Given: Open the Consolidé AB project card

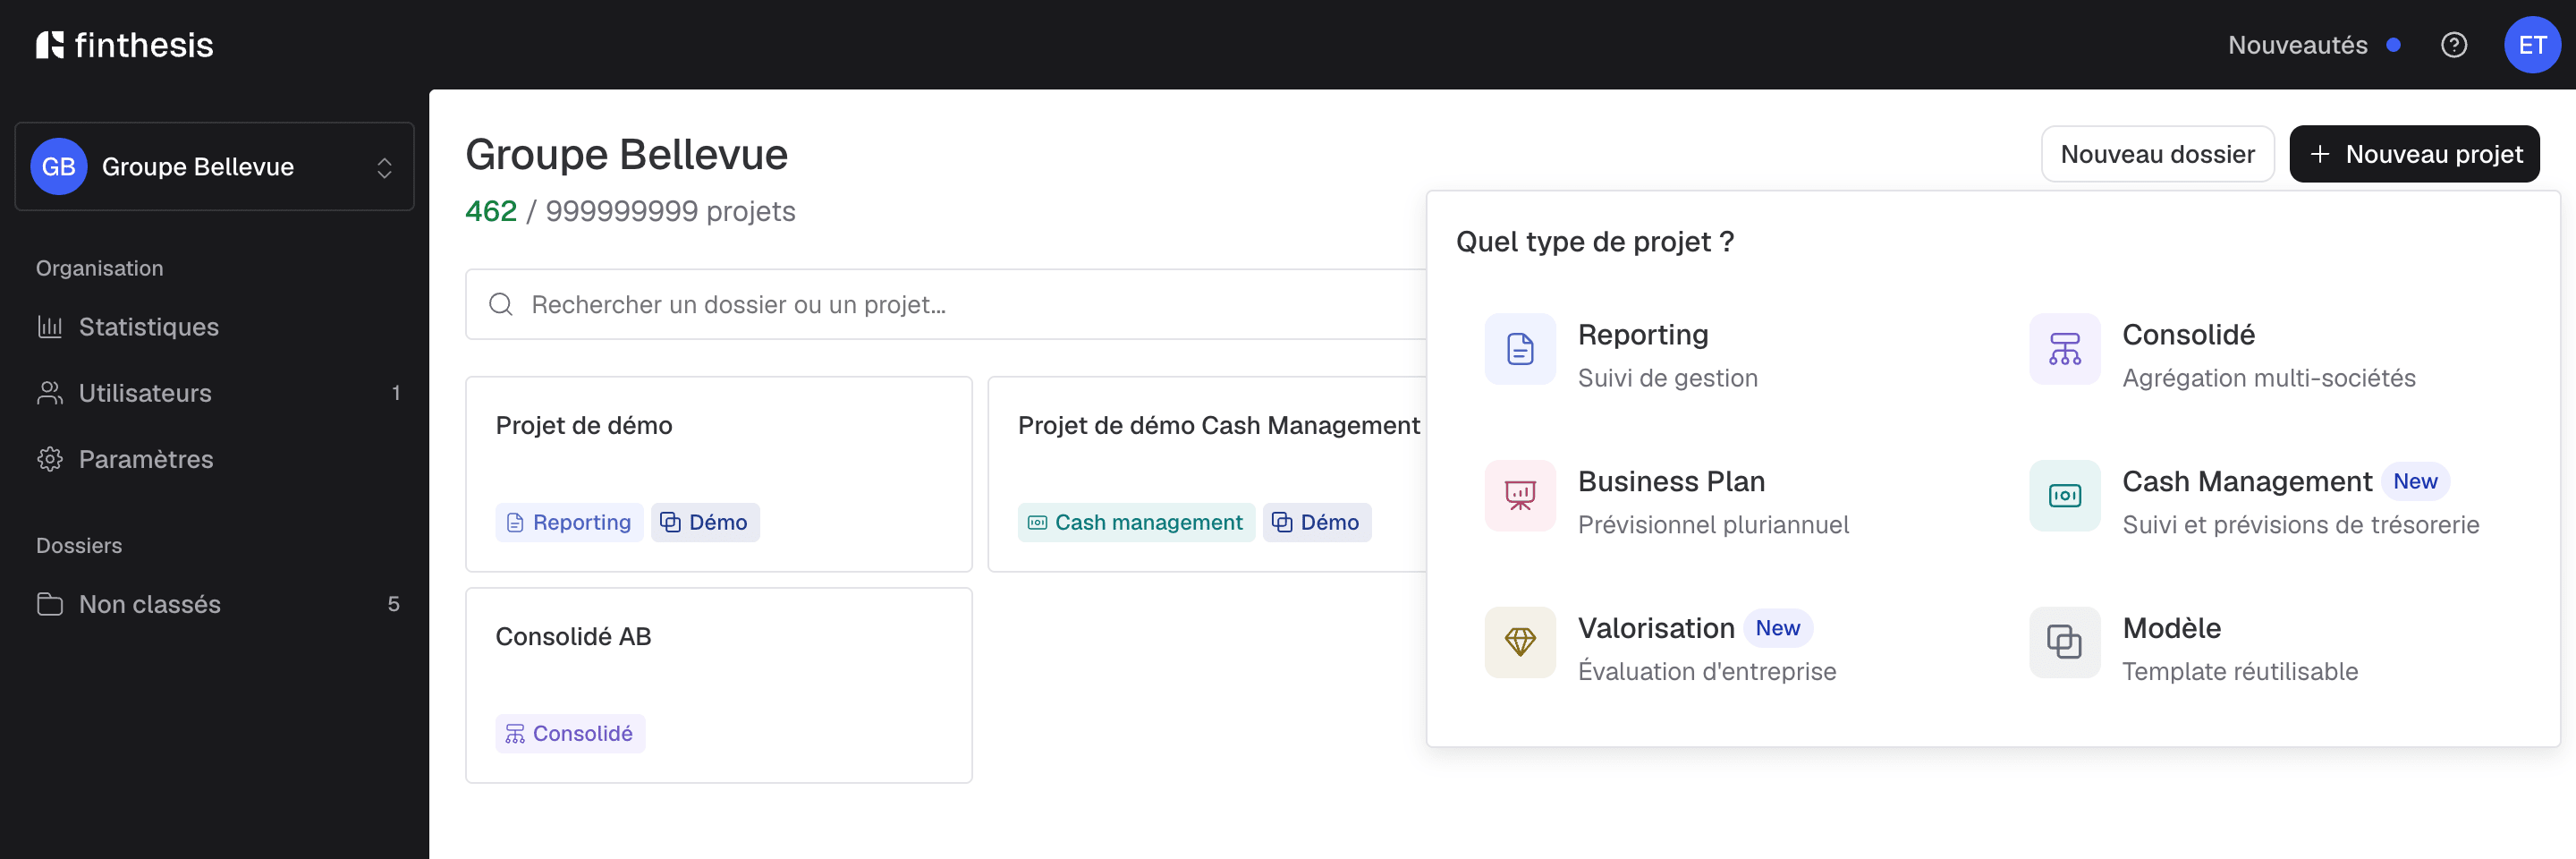Looking at the screenshot, I should coord(719,685).
